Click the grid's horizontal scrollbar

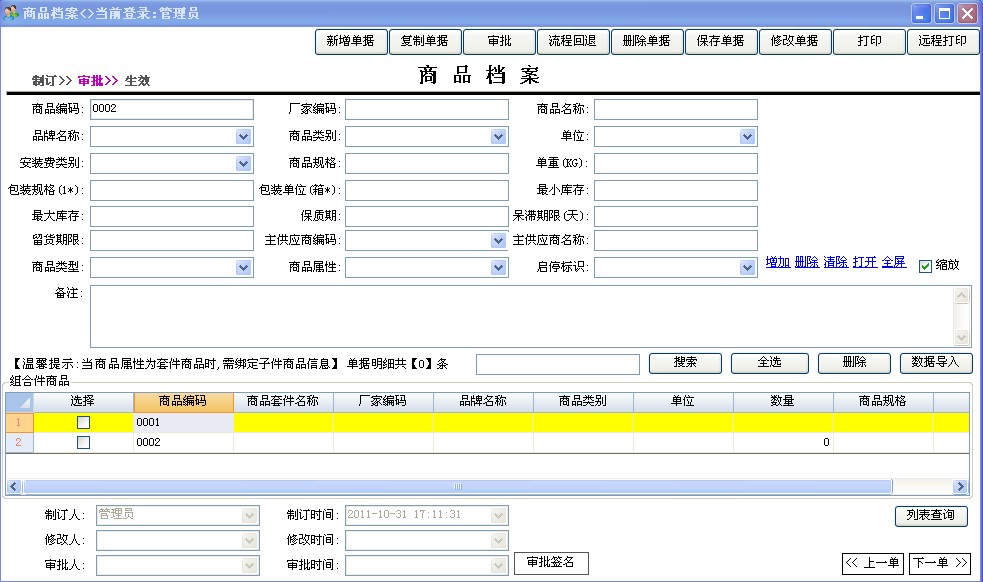457,487
